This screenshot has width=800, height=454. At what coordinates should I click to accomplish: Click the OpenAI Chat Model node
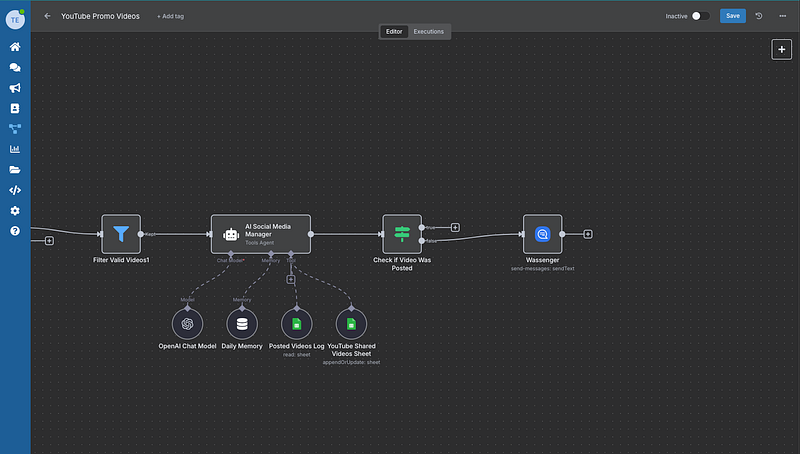[x=187, y=323]
